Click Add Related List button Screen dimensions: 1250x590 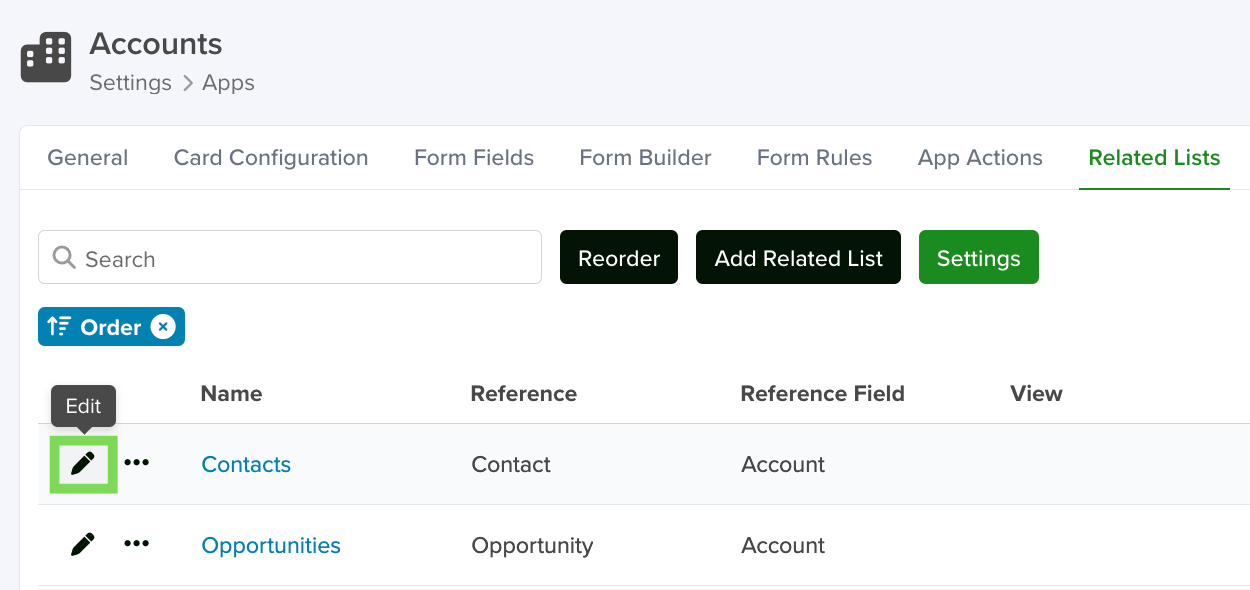tap(798, 257)
